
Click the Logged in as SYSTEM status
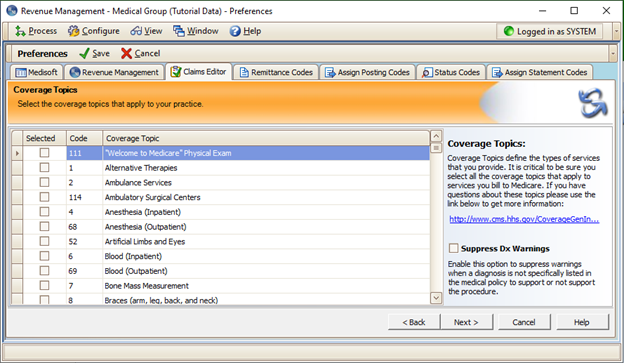(x=550, y=31)
